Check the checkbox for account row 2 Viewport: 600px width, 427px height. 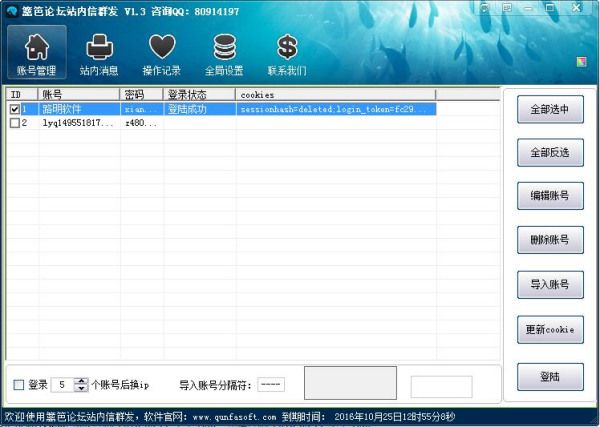14,123
